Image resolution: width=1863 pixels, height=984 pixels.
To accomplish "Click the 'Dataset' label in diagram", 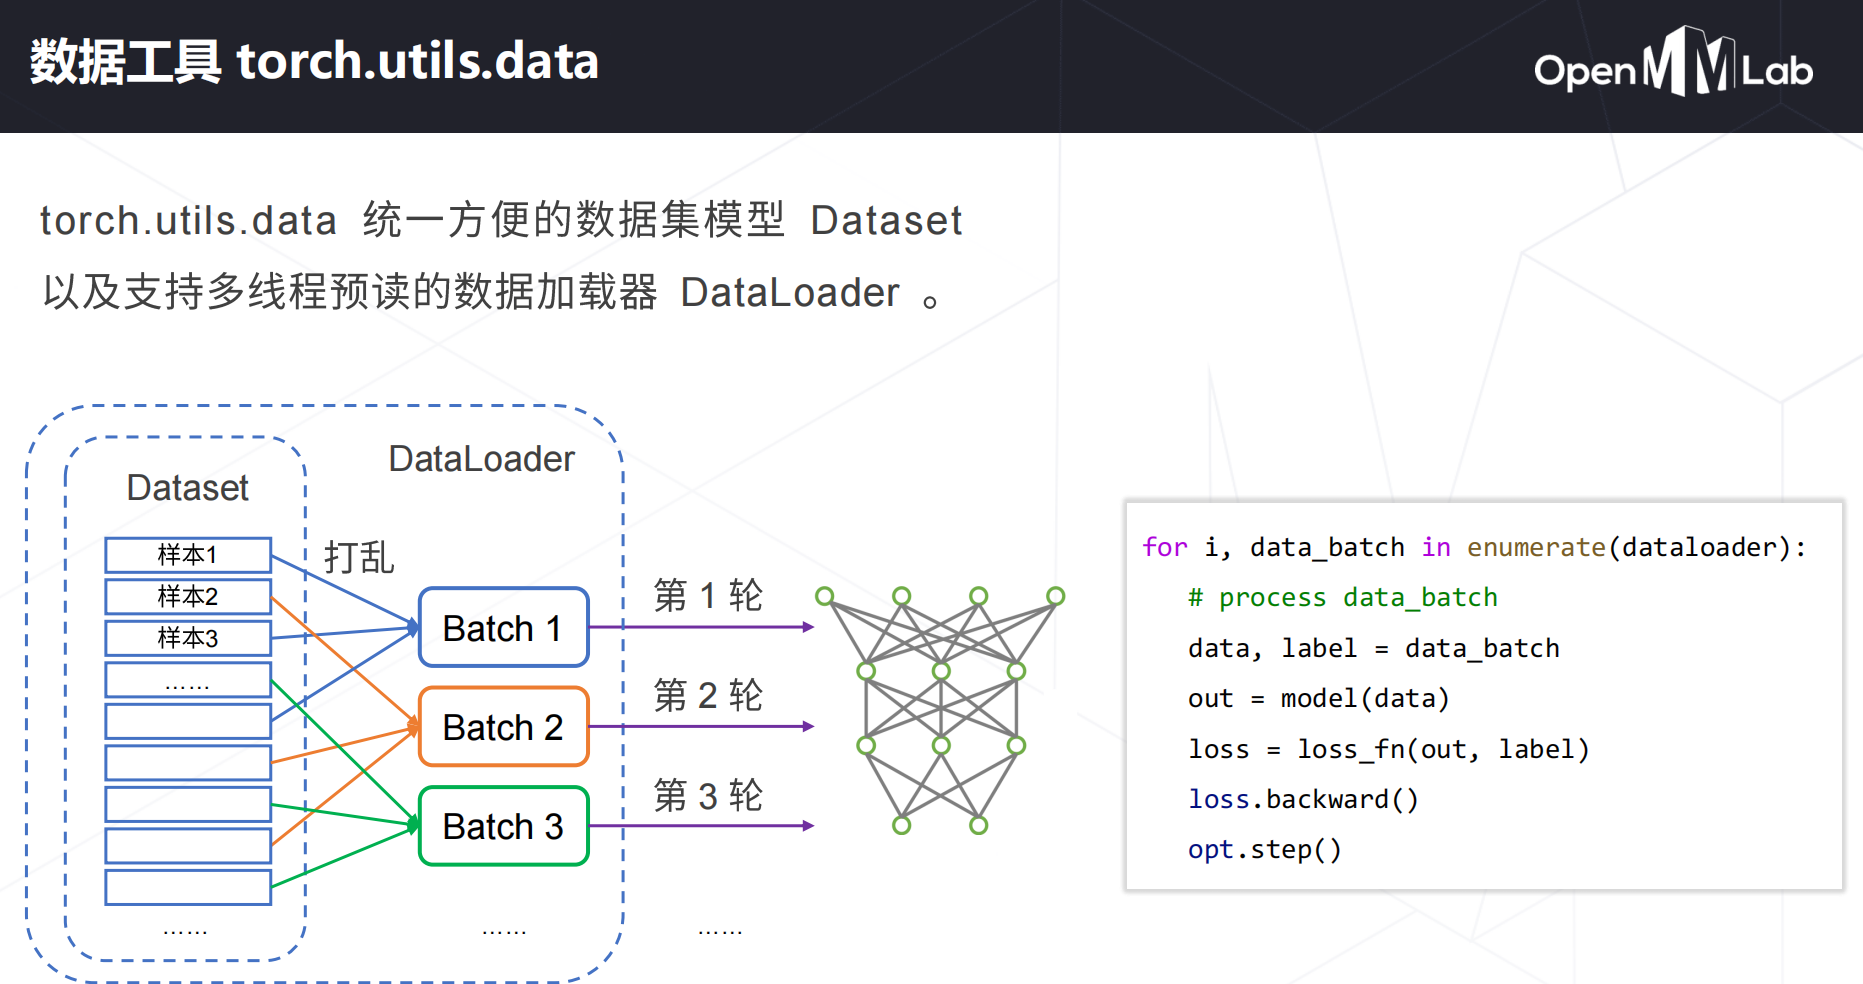I will [187, 488].
